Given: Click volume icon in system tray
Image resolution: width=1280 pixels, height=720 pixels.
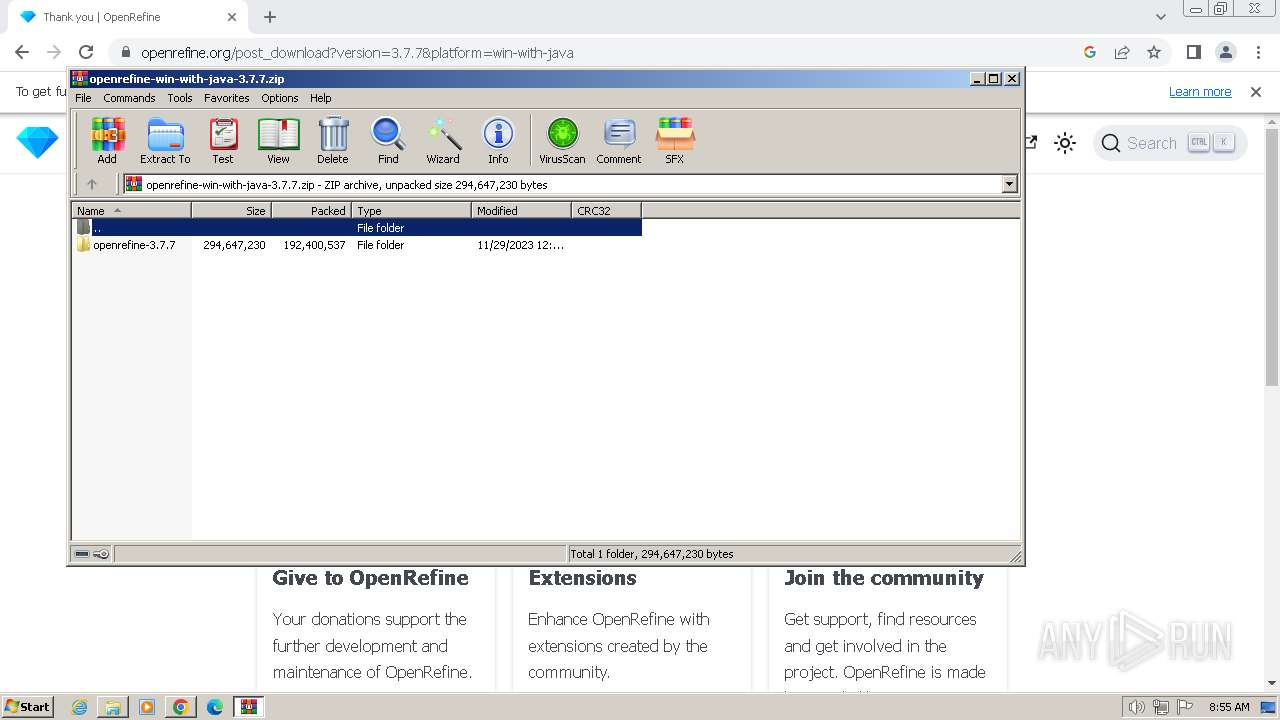Looking at the screenshot, I should coord(1136,707).
